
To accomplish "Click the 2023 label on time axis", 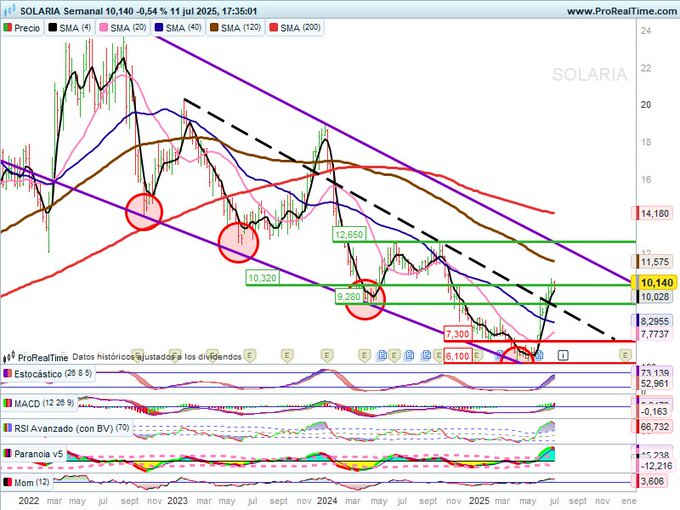I will (177, 500).
